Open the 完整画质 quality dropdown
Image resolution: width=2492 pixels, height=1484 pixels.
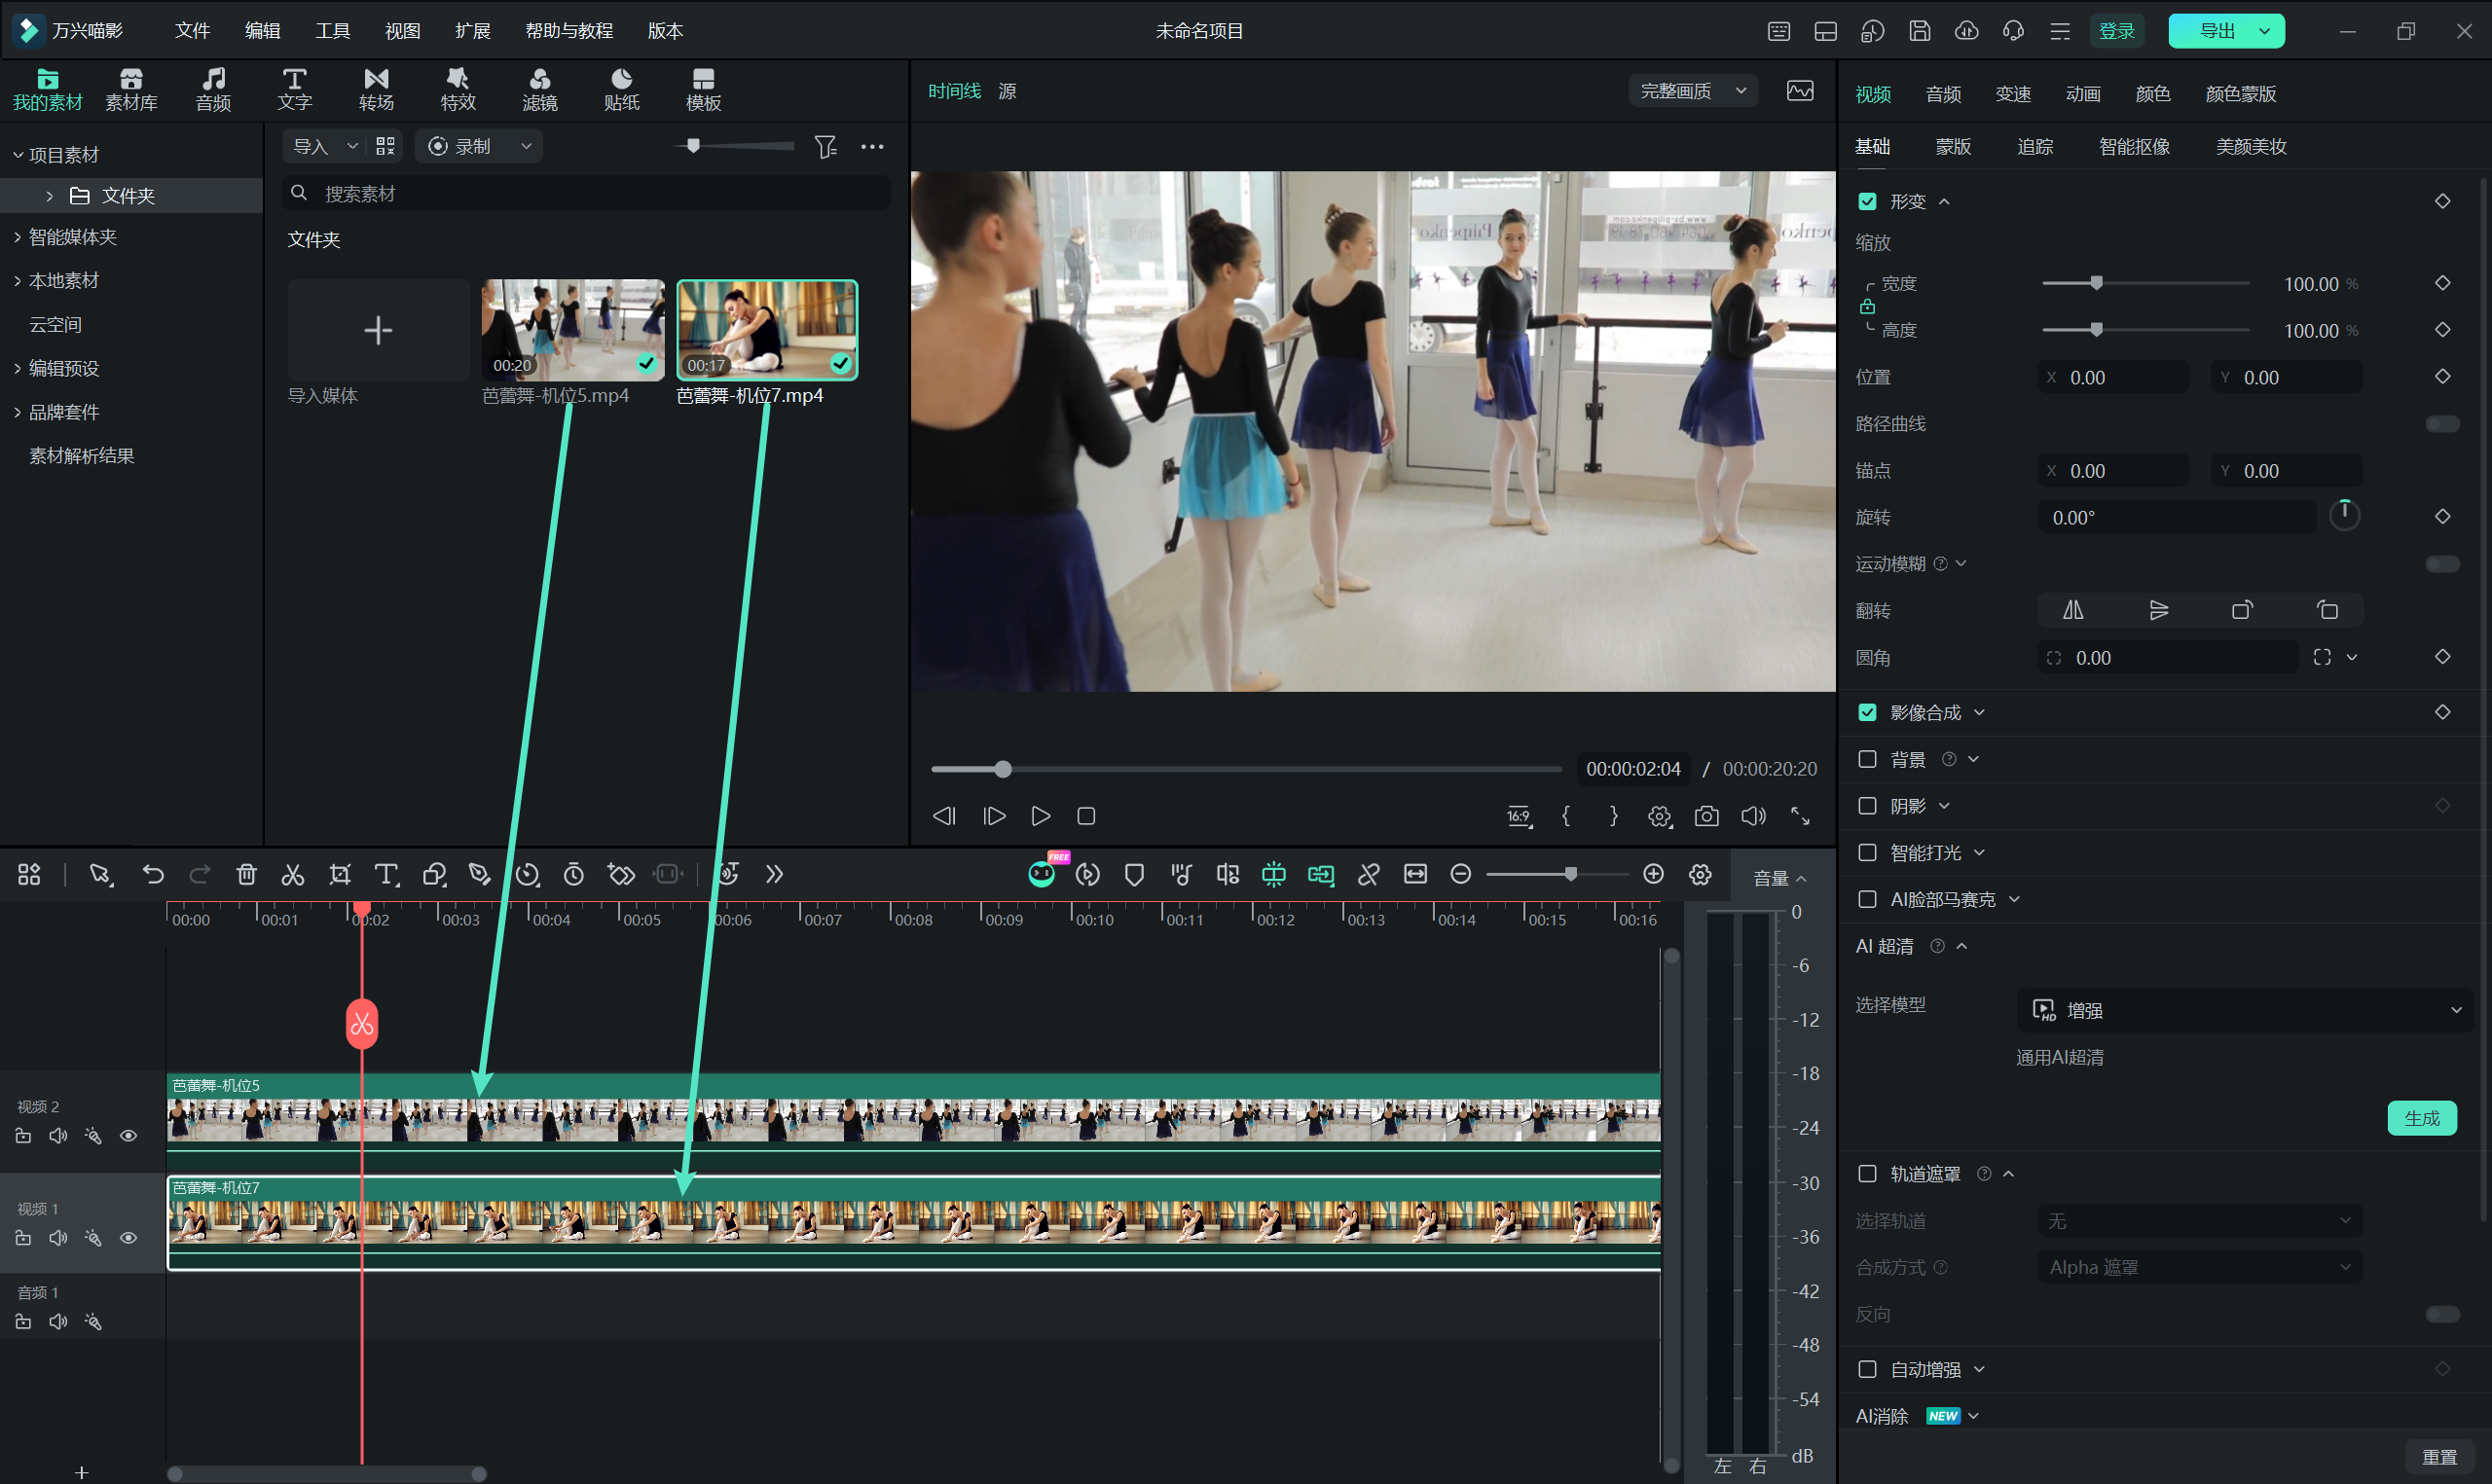click(1693, 91)
